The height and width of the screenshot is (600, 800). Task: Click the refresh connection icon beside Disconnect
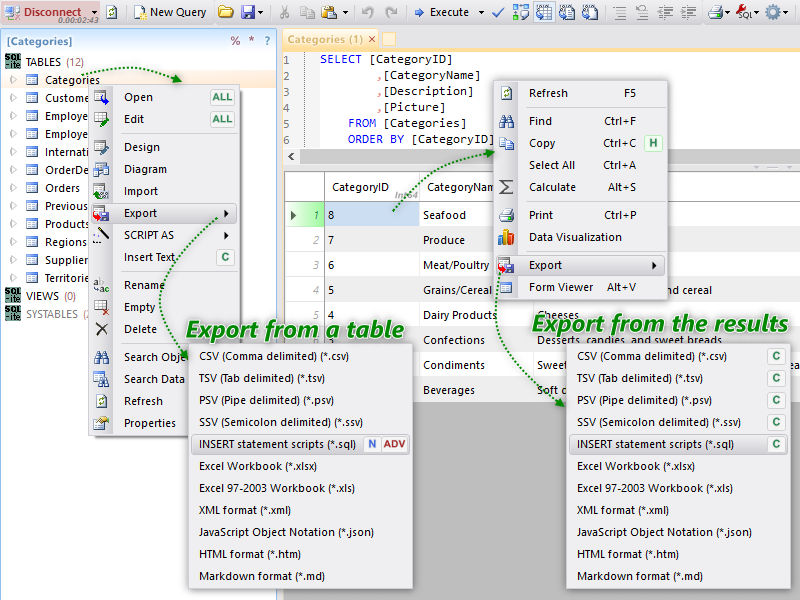tap(111, 12)
